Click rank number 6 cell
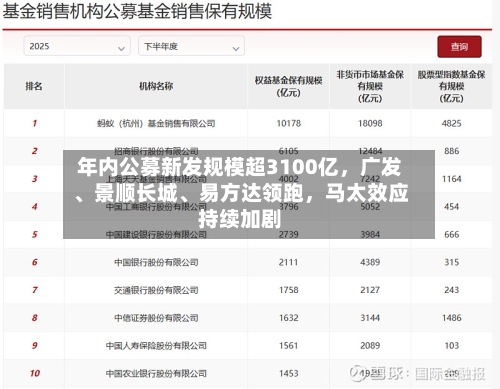The image size is (500, 389). [x=34, y=262]
